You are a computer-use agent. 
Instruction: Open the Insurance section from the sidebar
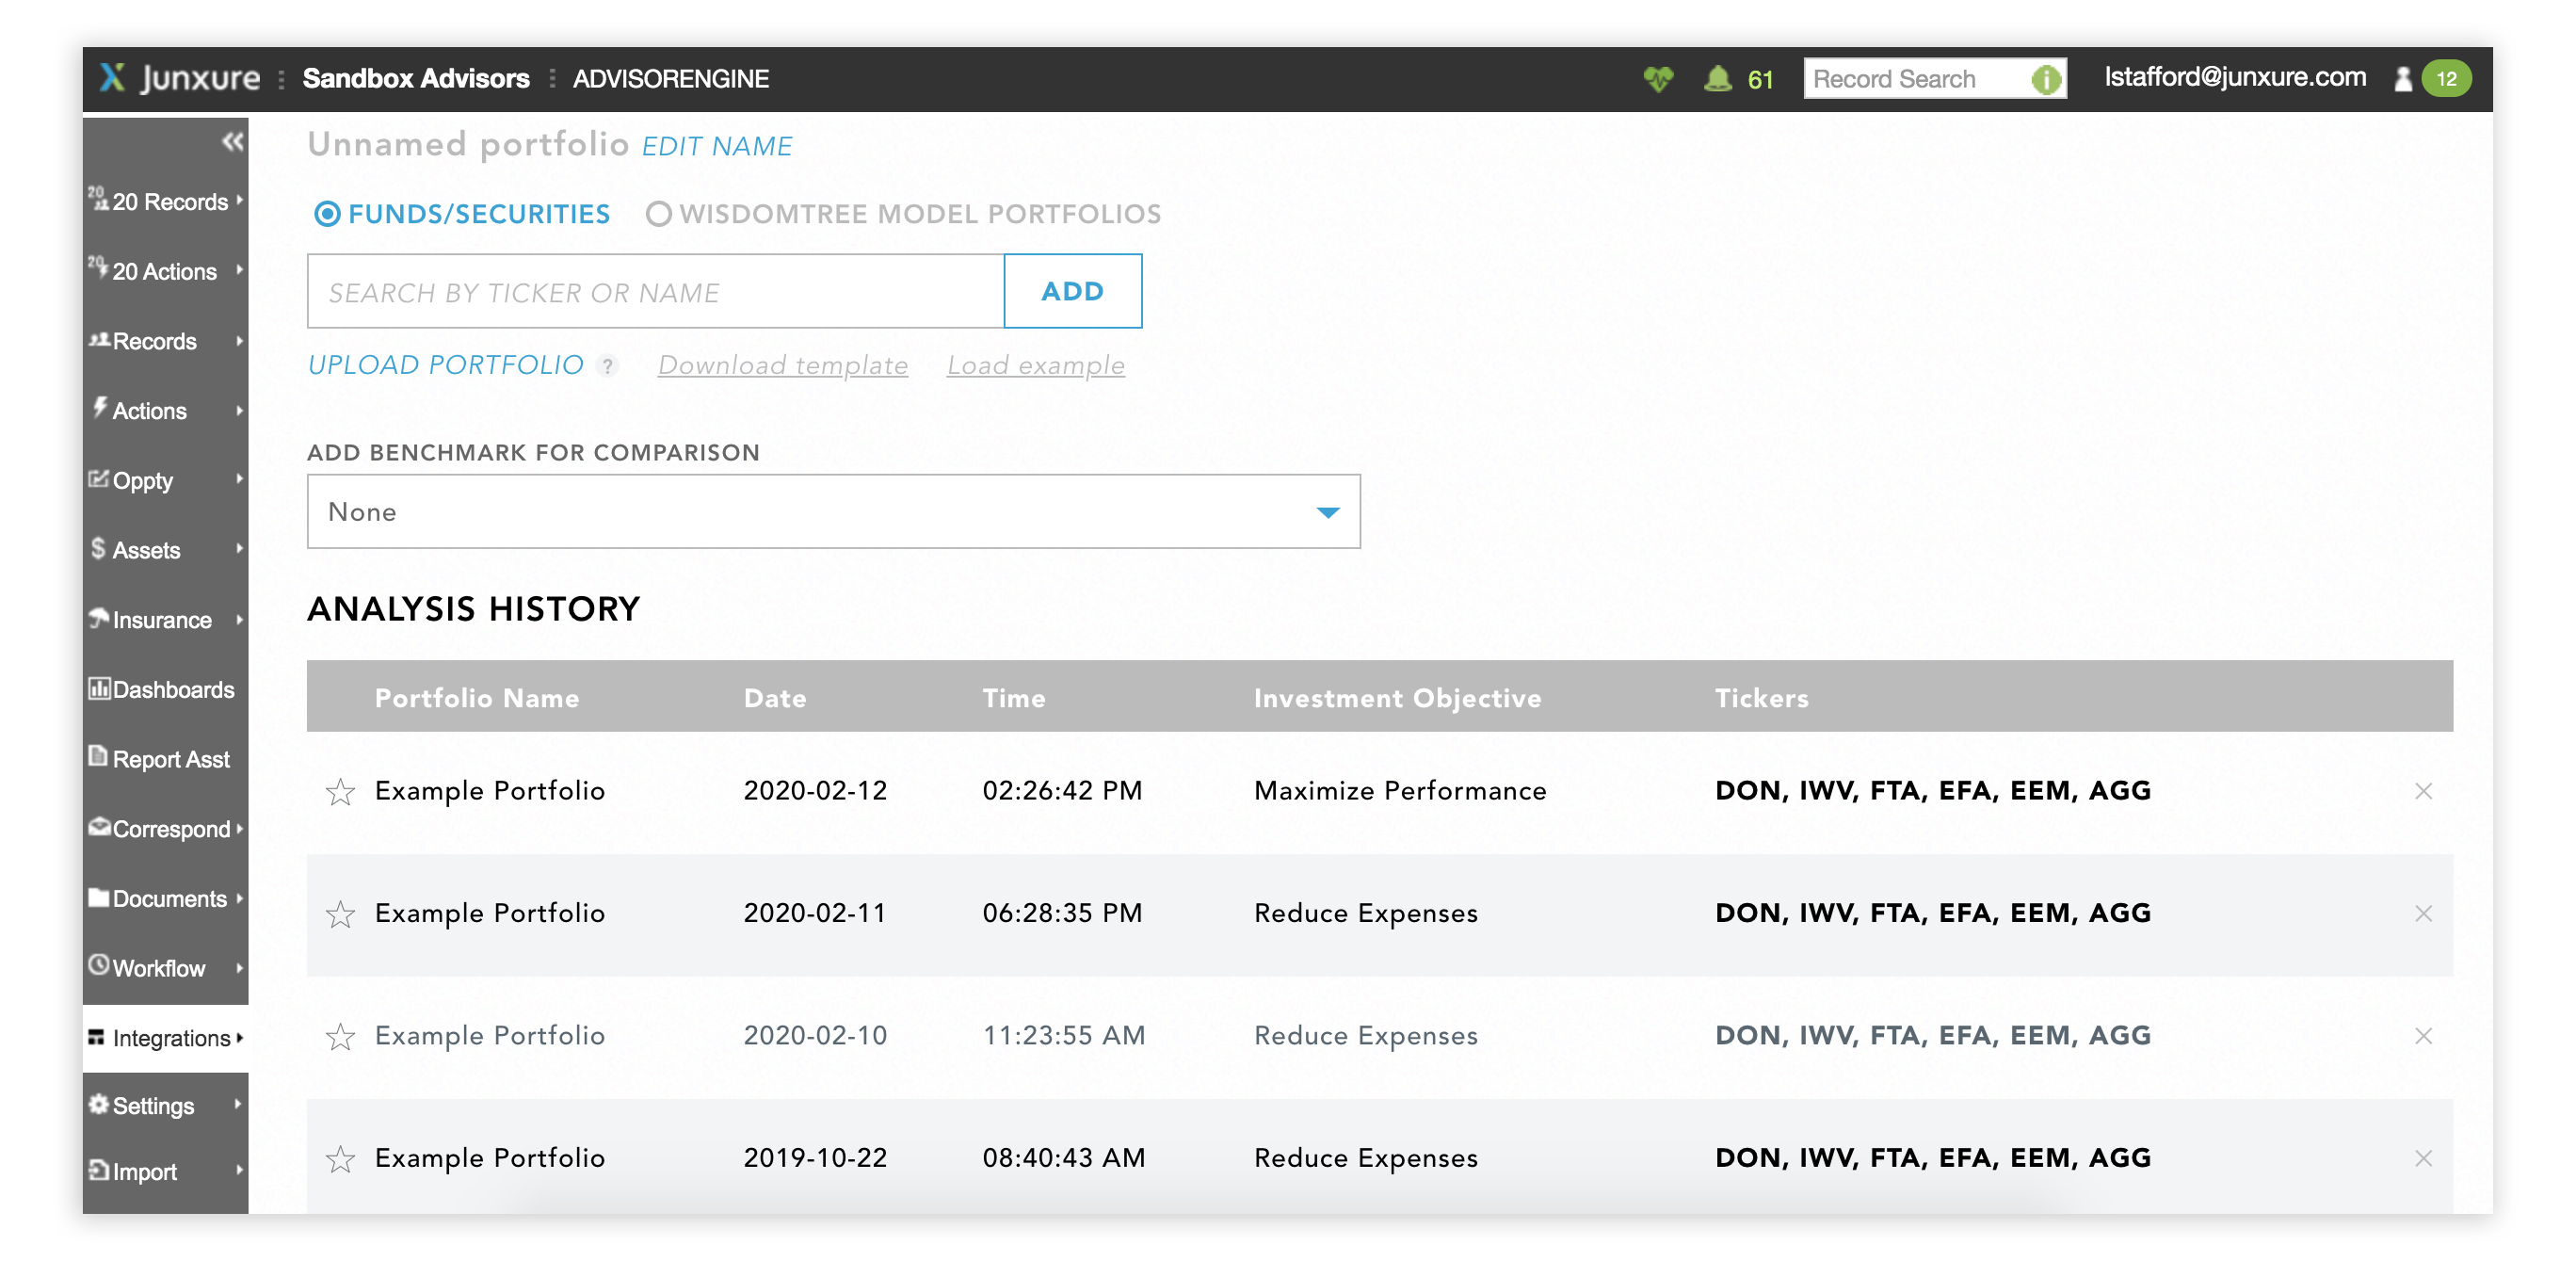tap(161, 620)
